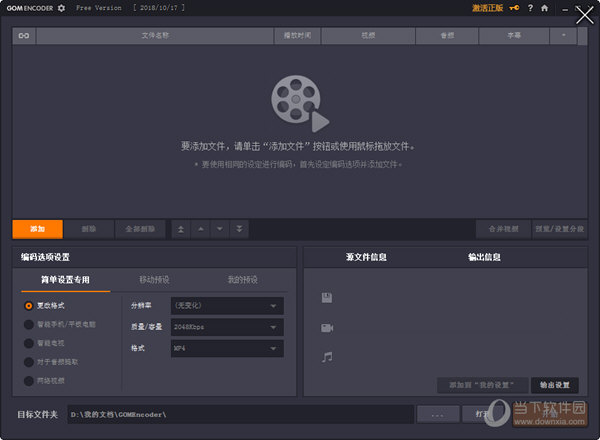Switch to the 移动预设 tab
Image resolution: width=600 pixels, height=440 pixels.
pos(154,280)
